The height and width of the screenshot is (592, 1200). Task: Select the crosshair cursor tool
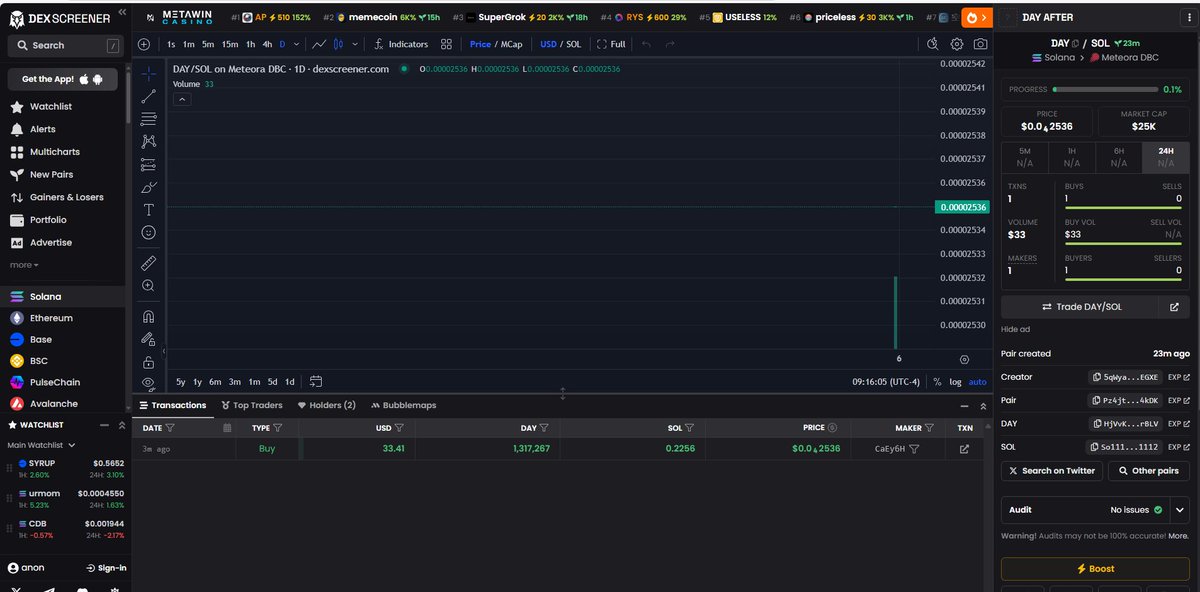click(148, 74)
